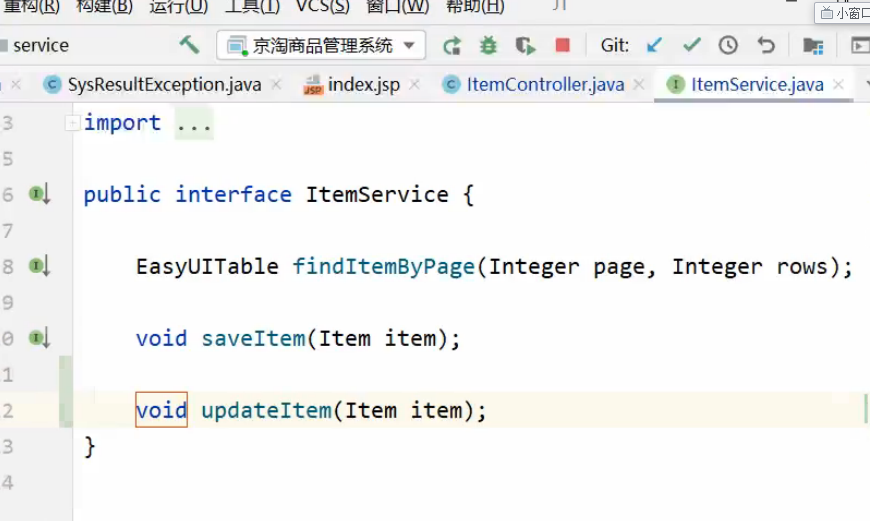
Task: Switch to SysResultException.java tab
Action: 164,85
